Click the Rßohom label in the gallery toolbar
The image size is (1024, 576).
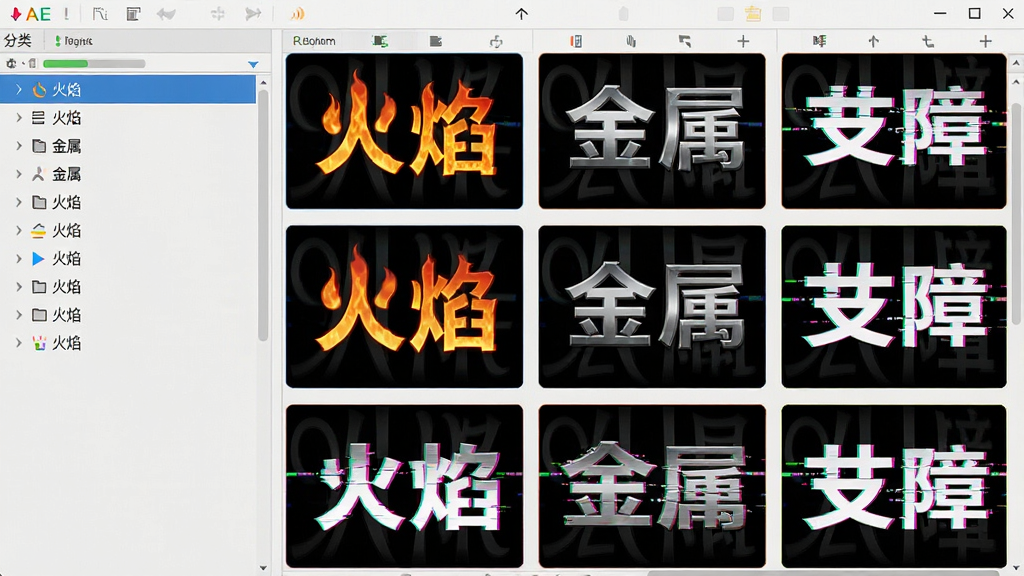tap(314, 41)
